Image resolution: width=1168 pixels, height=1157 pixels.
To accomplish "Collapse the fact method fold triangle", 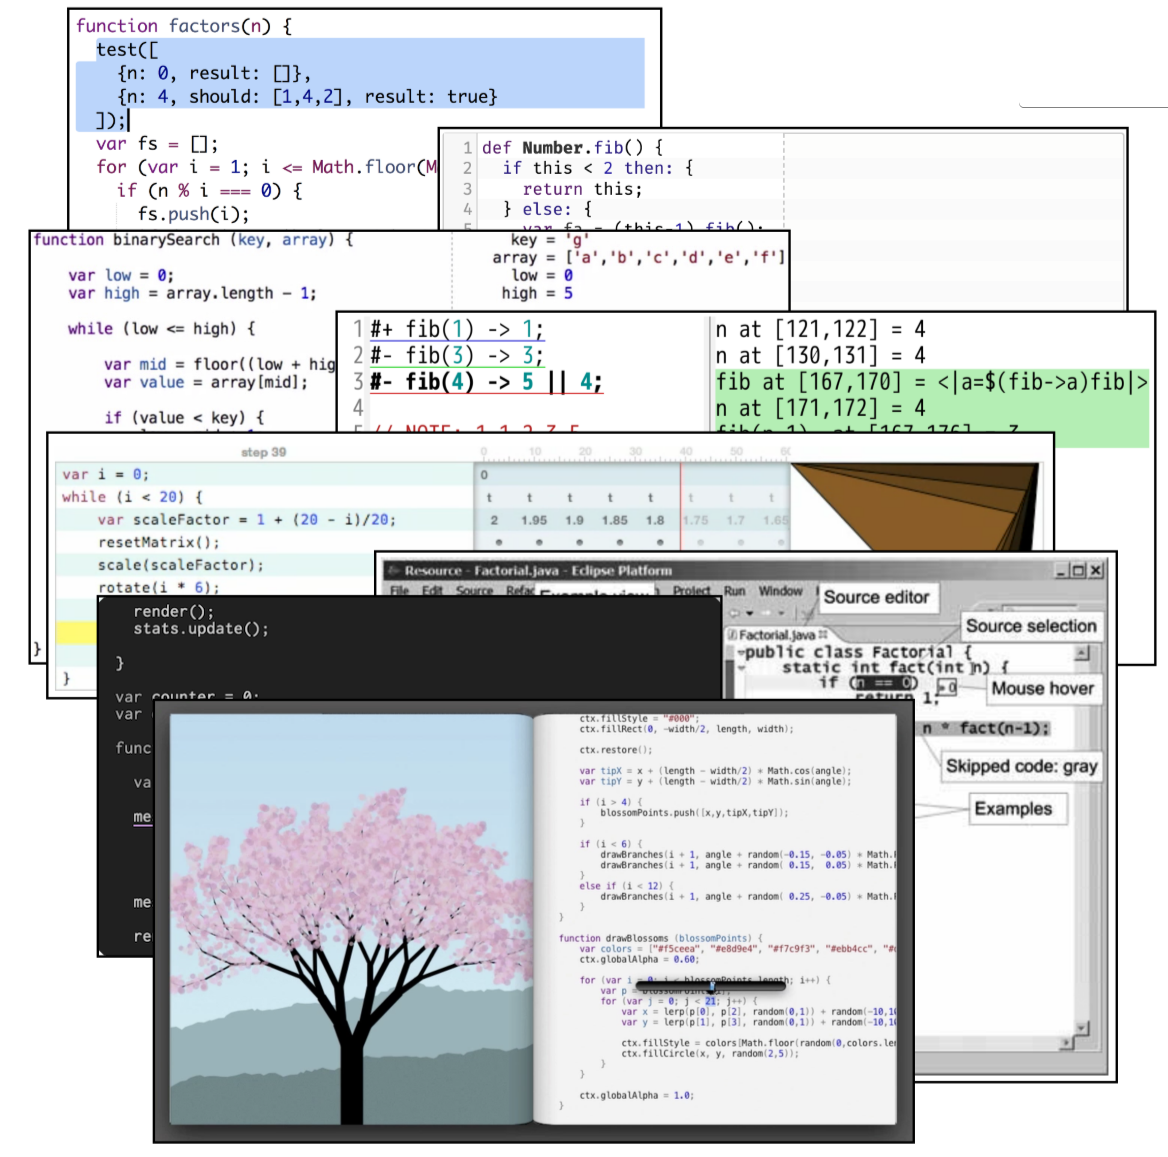I will point(741,668).
